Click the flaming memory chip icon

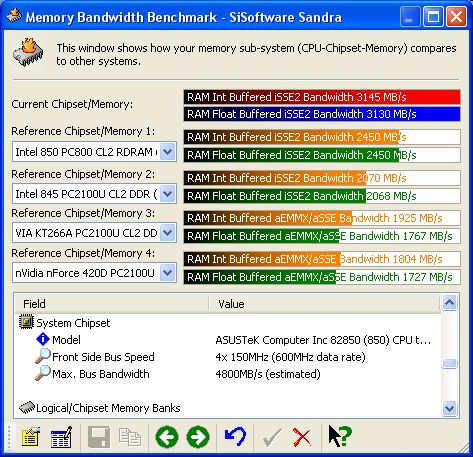coord(28,52)
